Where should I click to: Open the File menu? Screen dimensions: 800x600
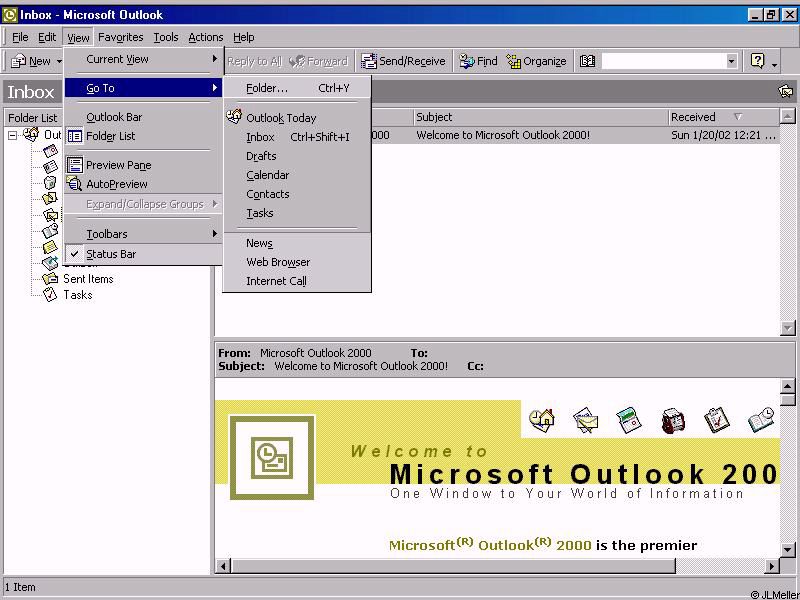pyautogui.click(x=20, y=37)
